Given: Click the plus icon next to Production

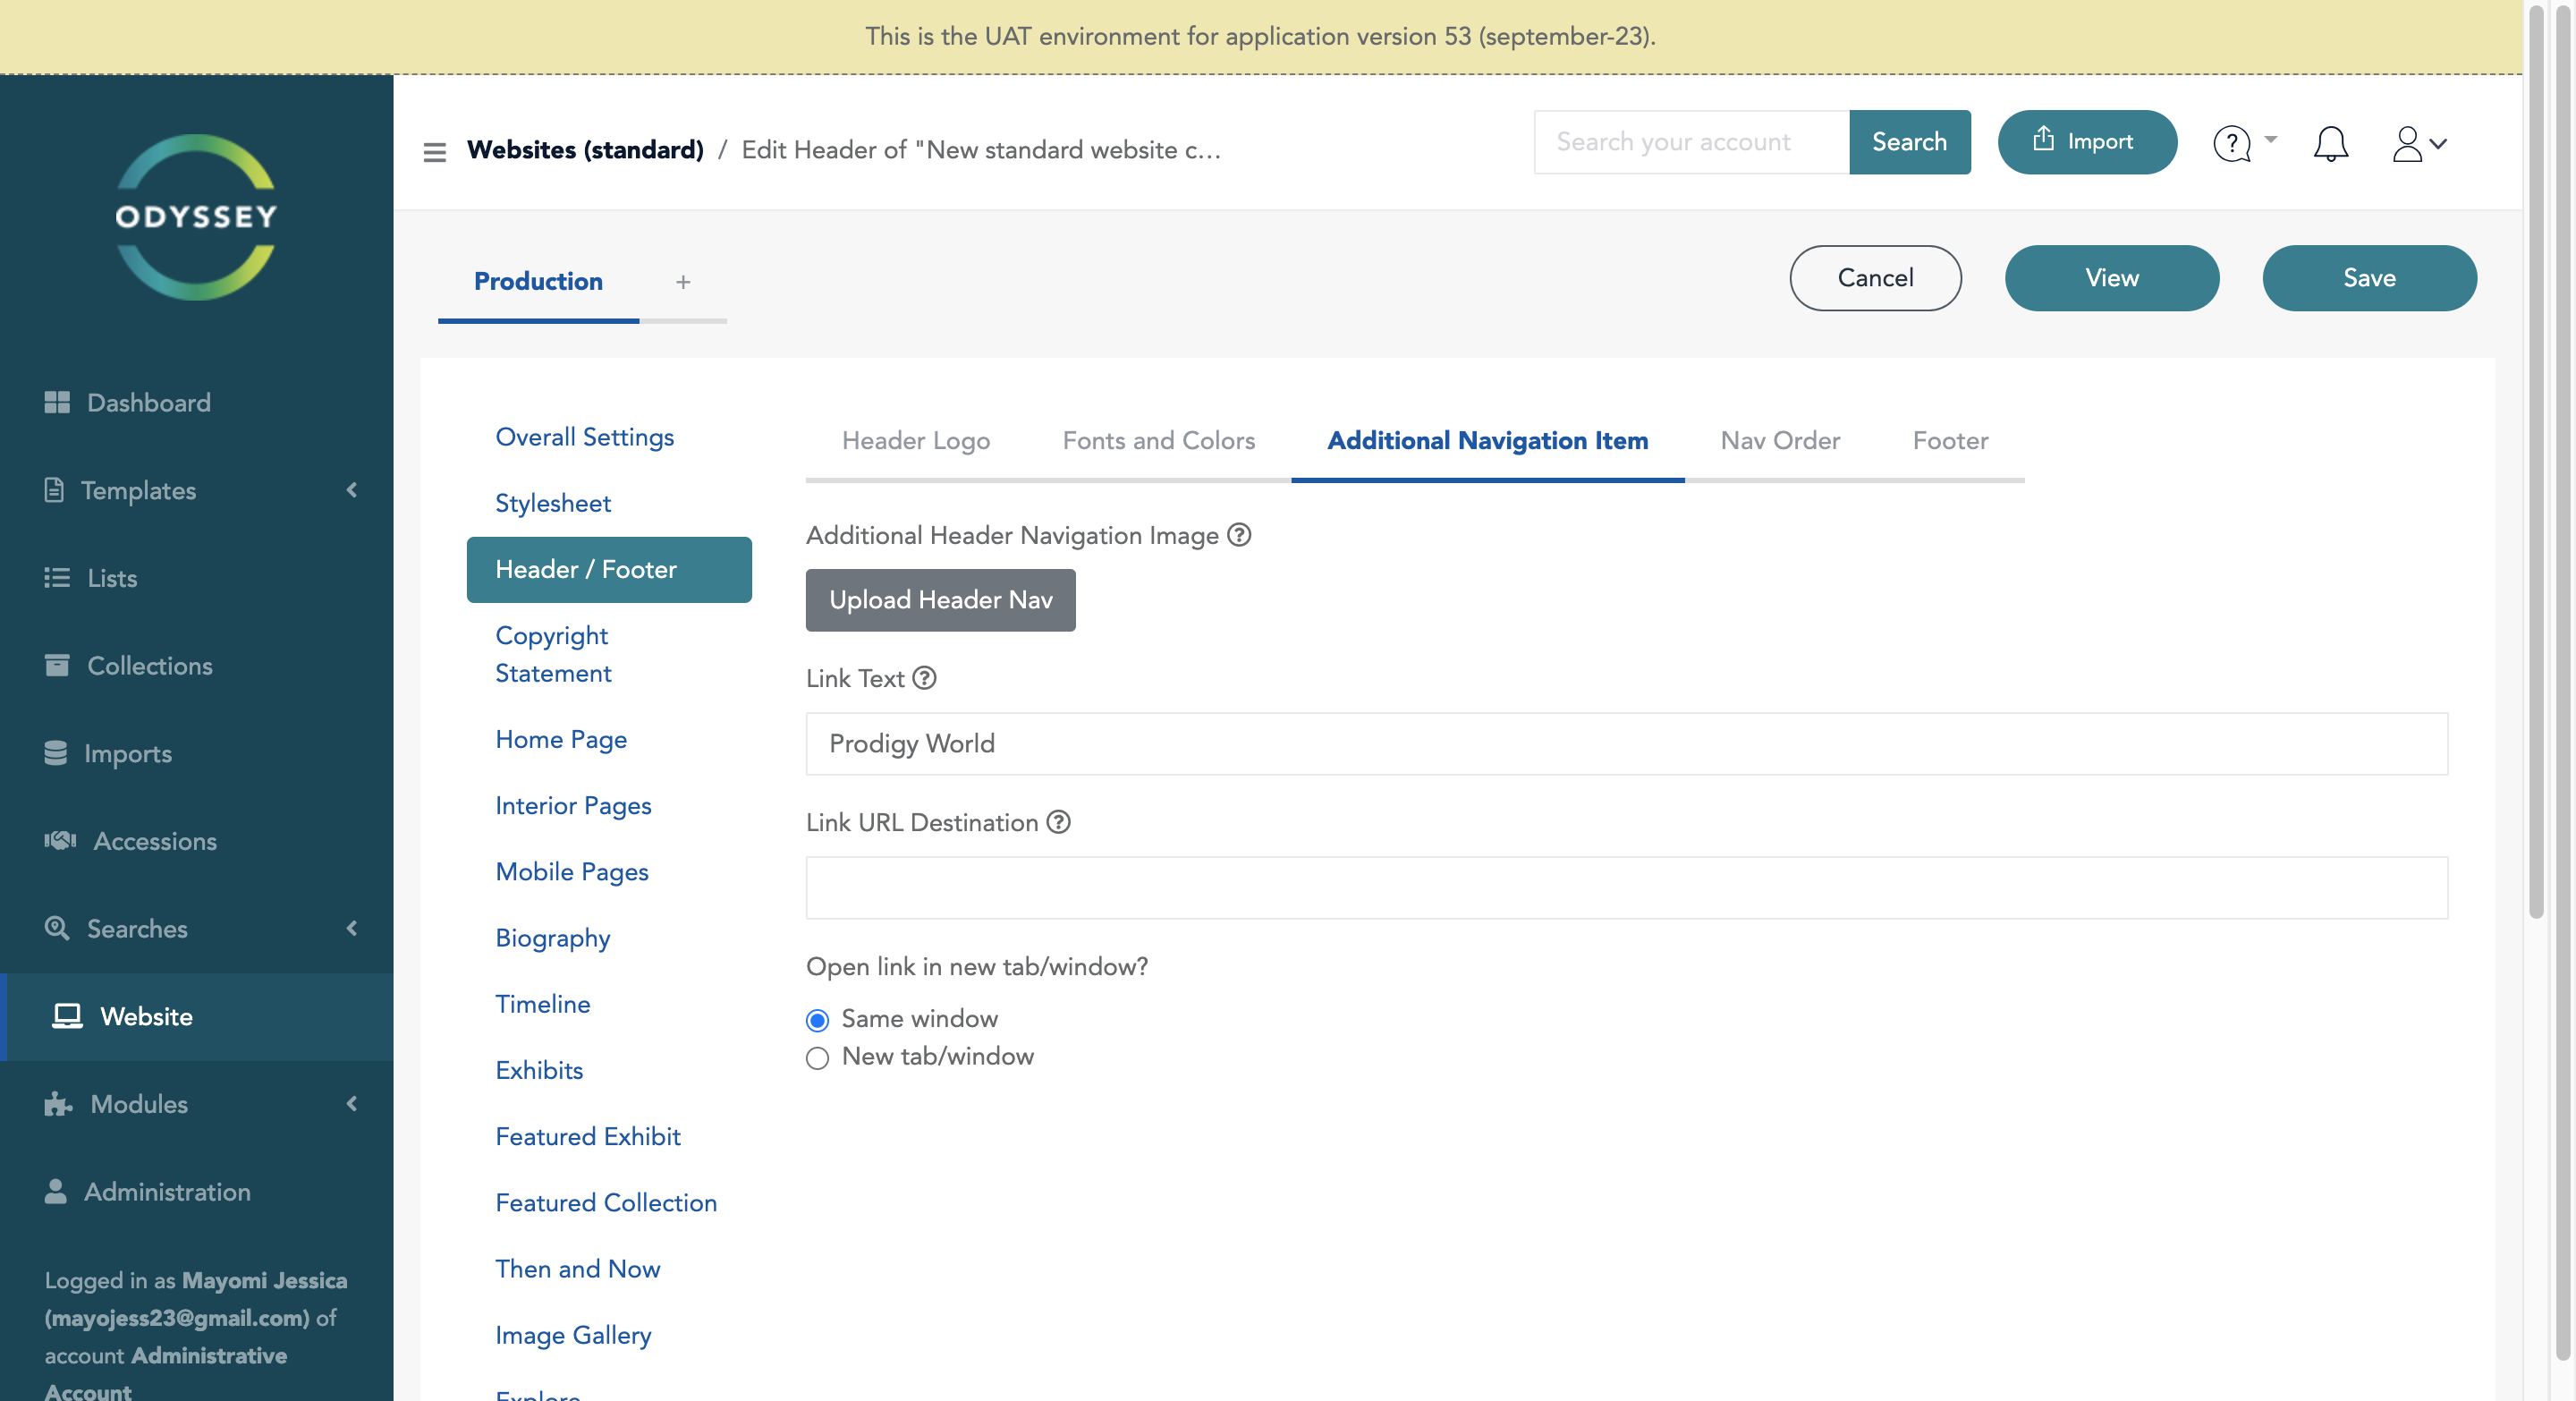Looking at the screenshot, I should coord(683,282).
